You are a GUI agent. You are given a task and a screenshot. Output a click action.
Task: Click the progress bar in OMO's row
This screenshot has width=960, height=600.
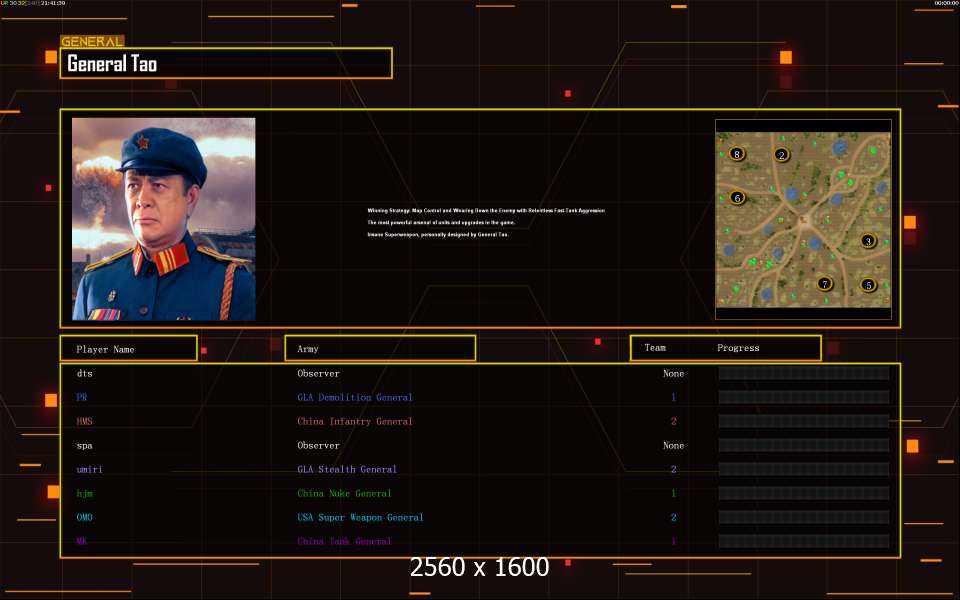803,517
